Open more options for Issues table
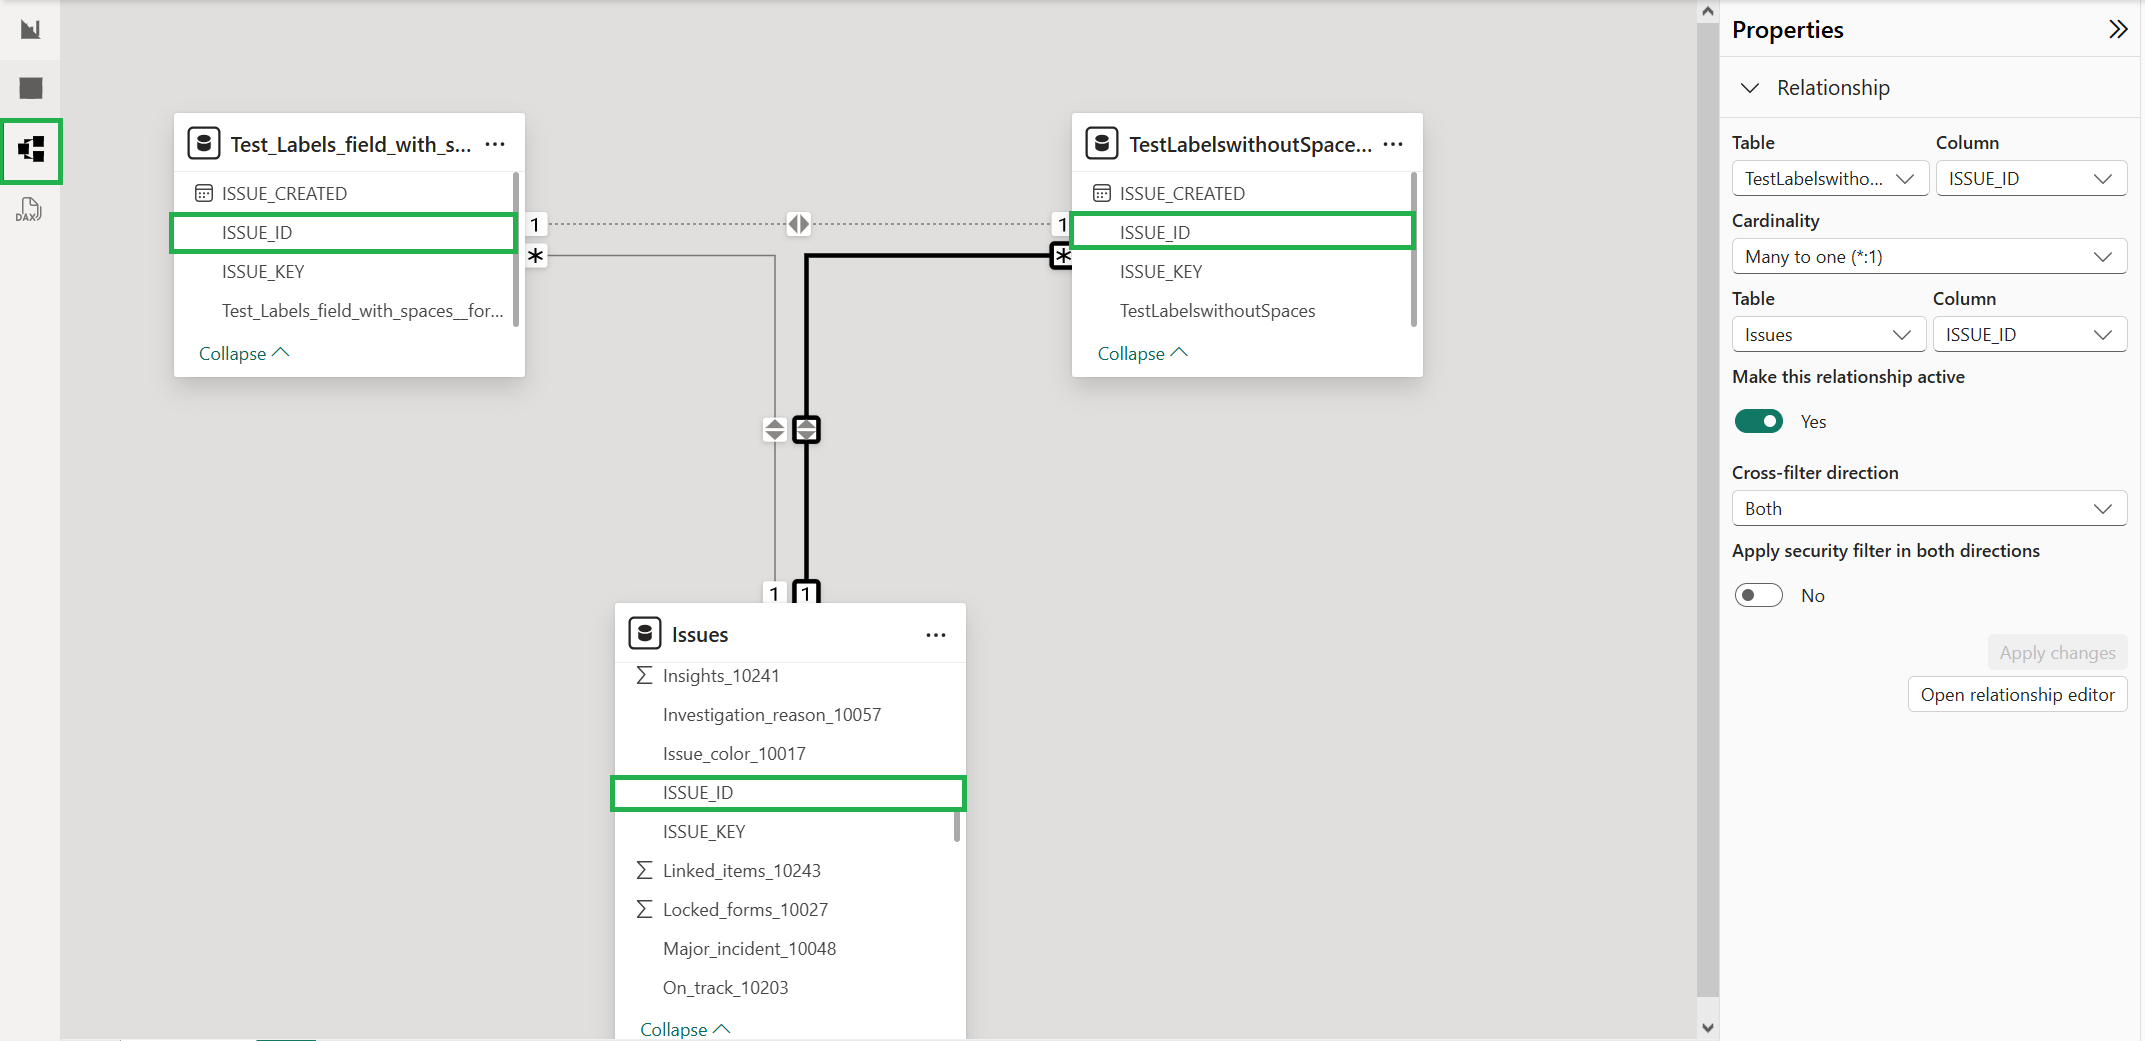Screen dimensions: 2145x1041 pos(936,635)
